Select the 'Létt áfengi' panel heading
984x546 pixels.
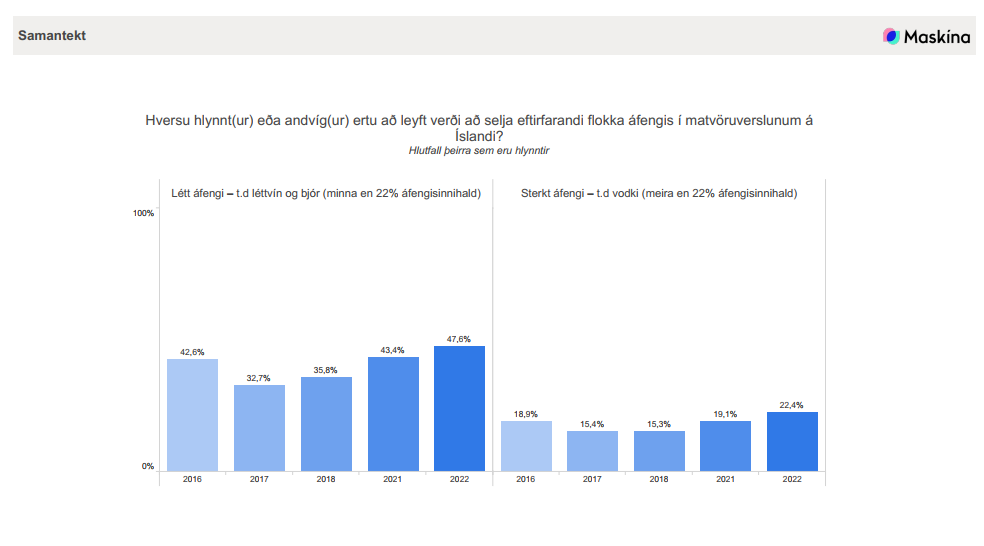point(326,193)
